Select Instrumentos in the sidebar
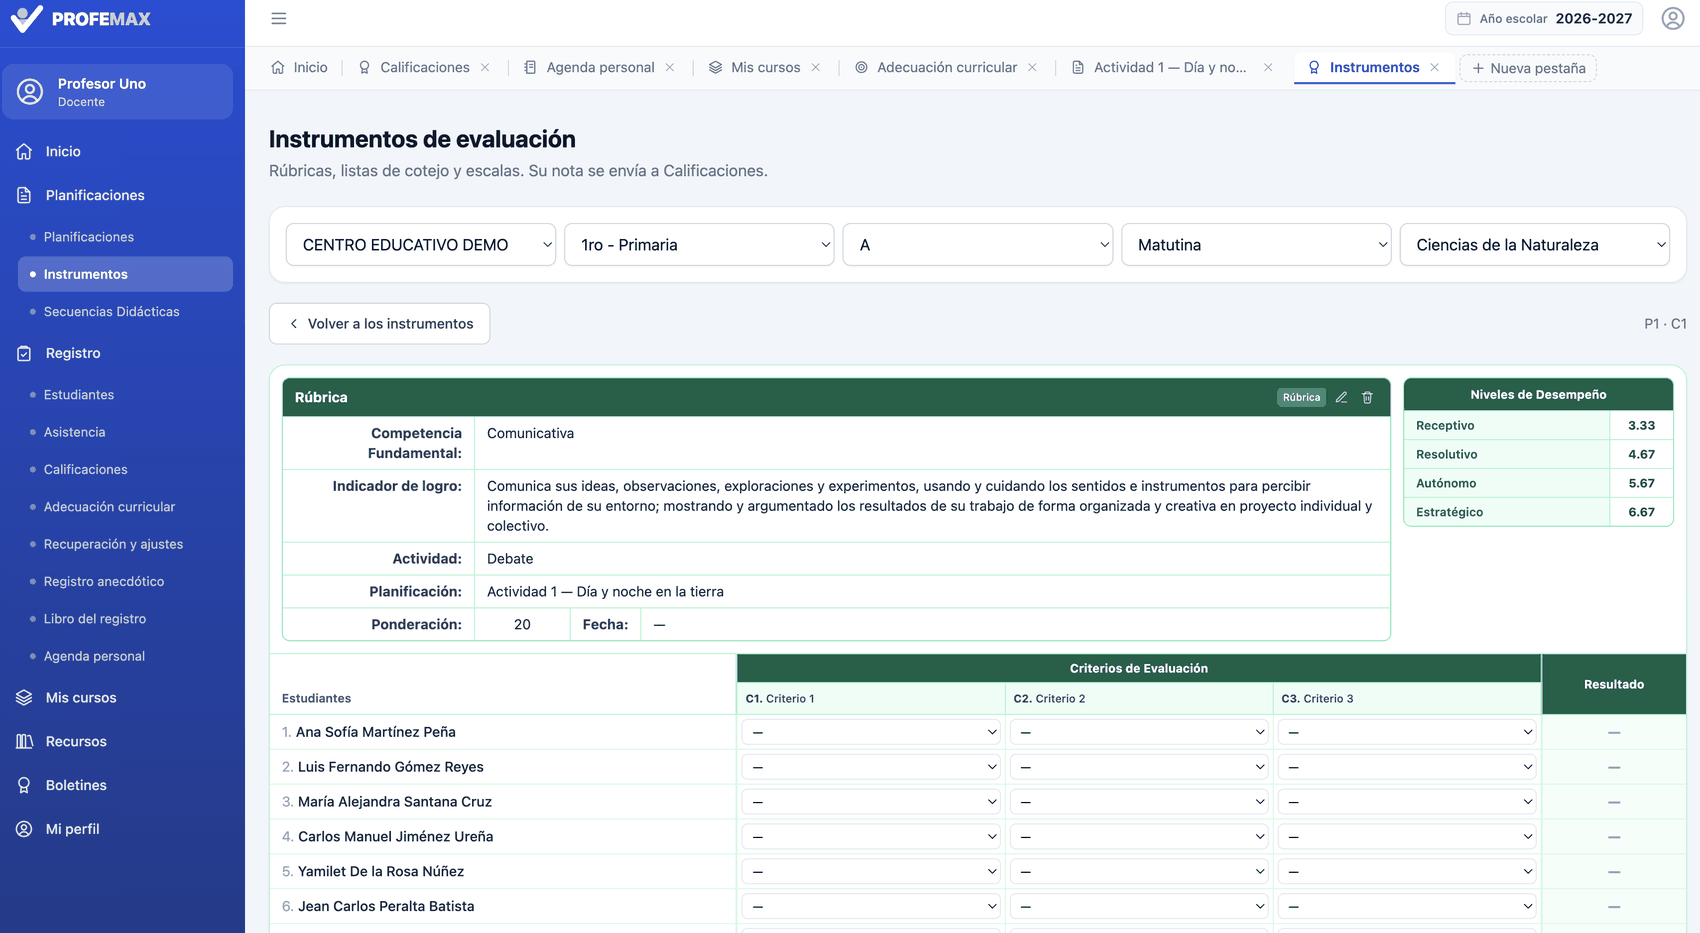The height and width of the screenshot is (933, 1700). tap(125, 274)
